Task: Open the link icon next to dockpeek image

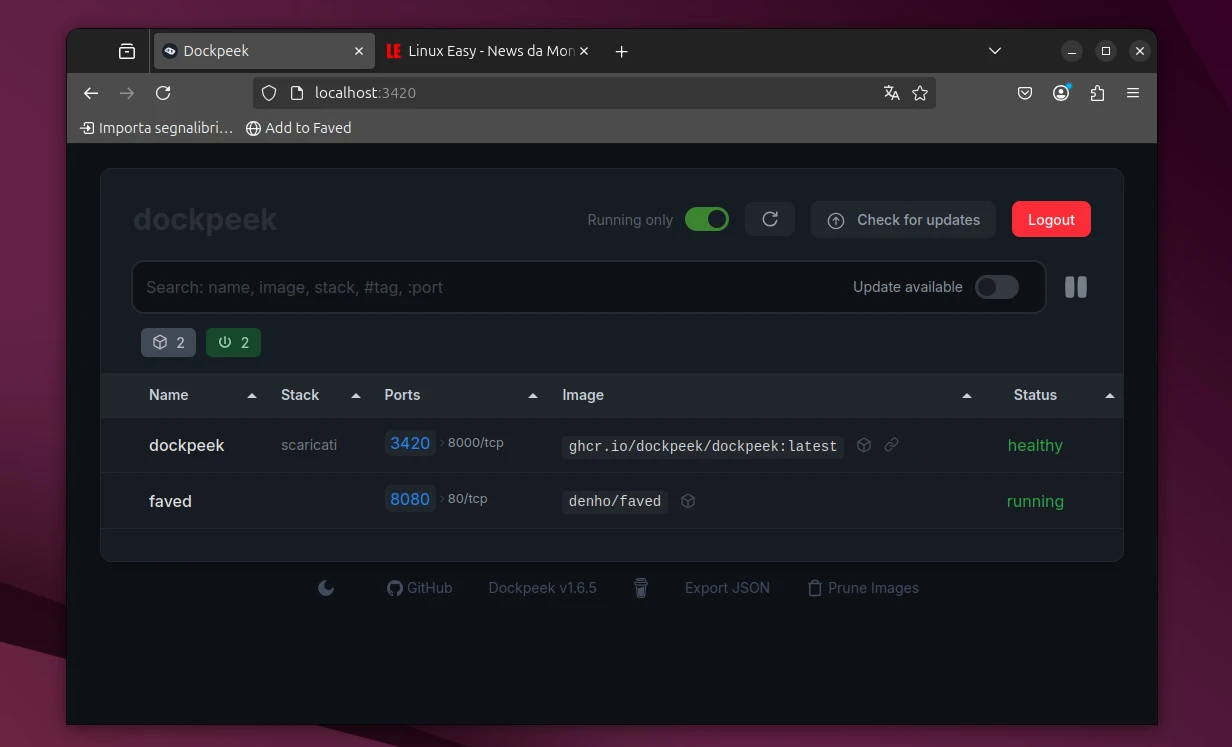Action: [x=890, y=446]
